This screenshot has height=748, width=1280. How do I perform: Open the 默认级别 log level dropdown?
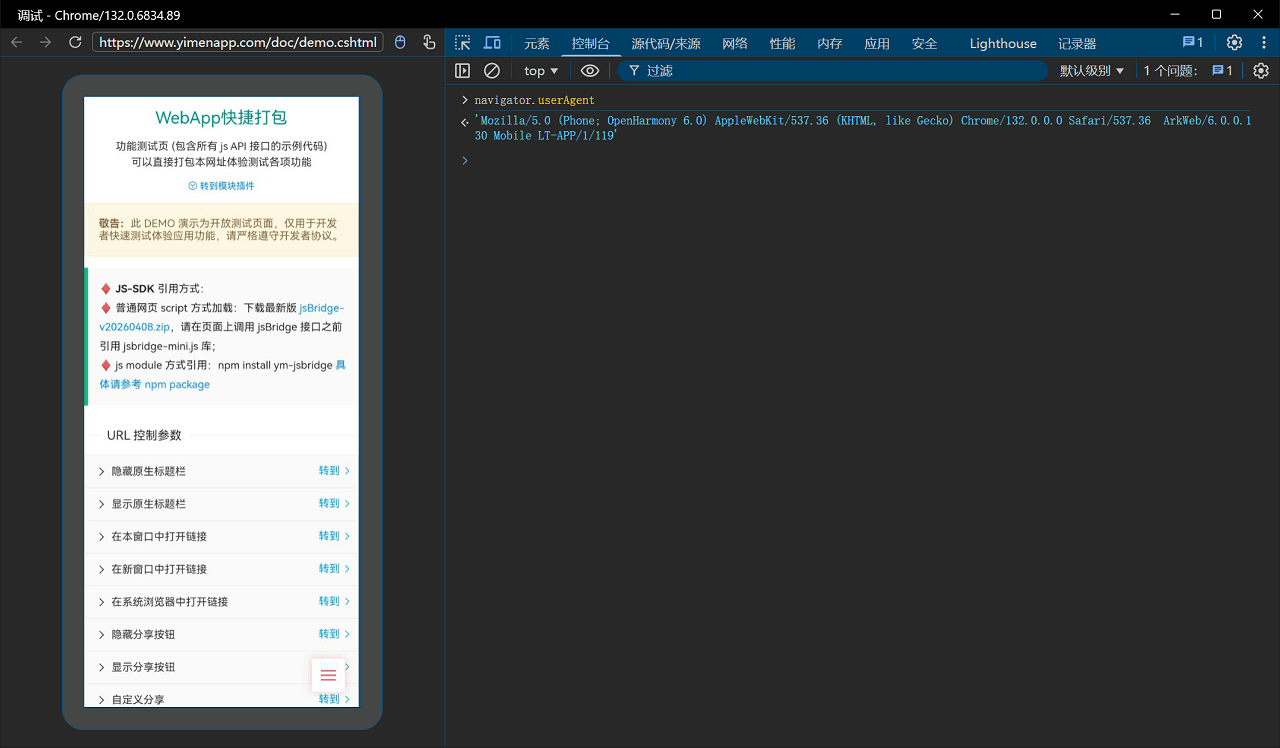point(1092,71)
